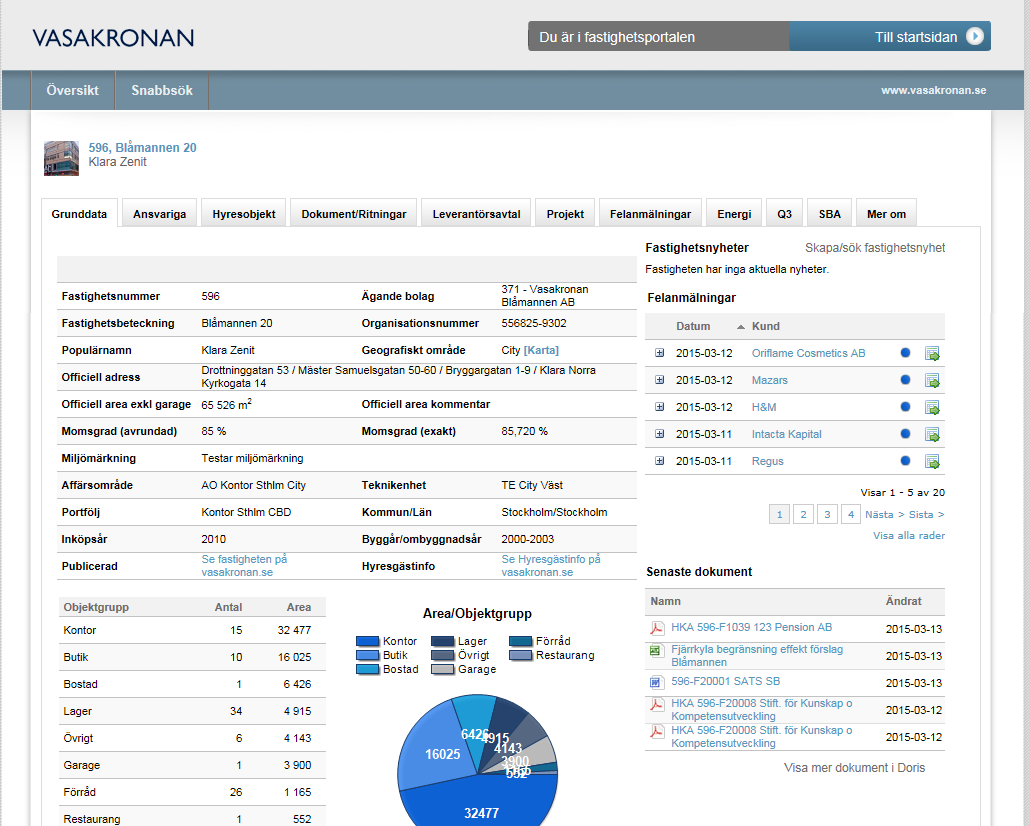Go to page 2 of fault reports

pyautogui.click(x=803, y=514)
